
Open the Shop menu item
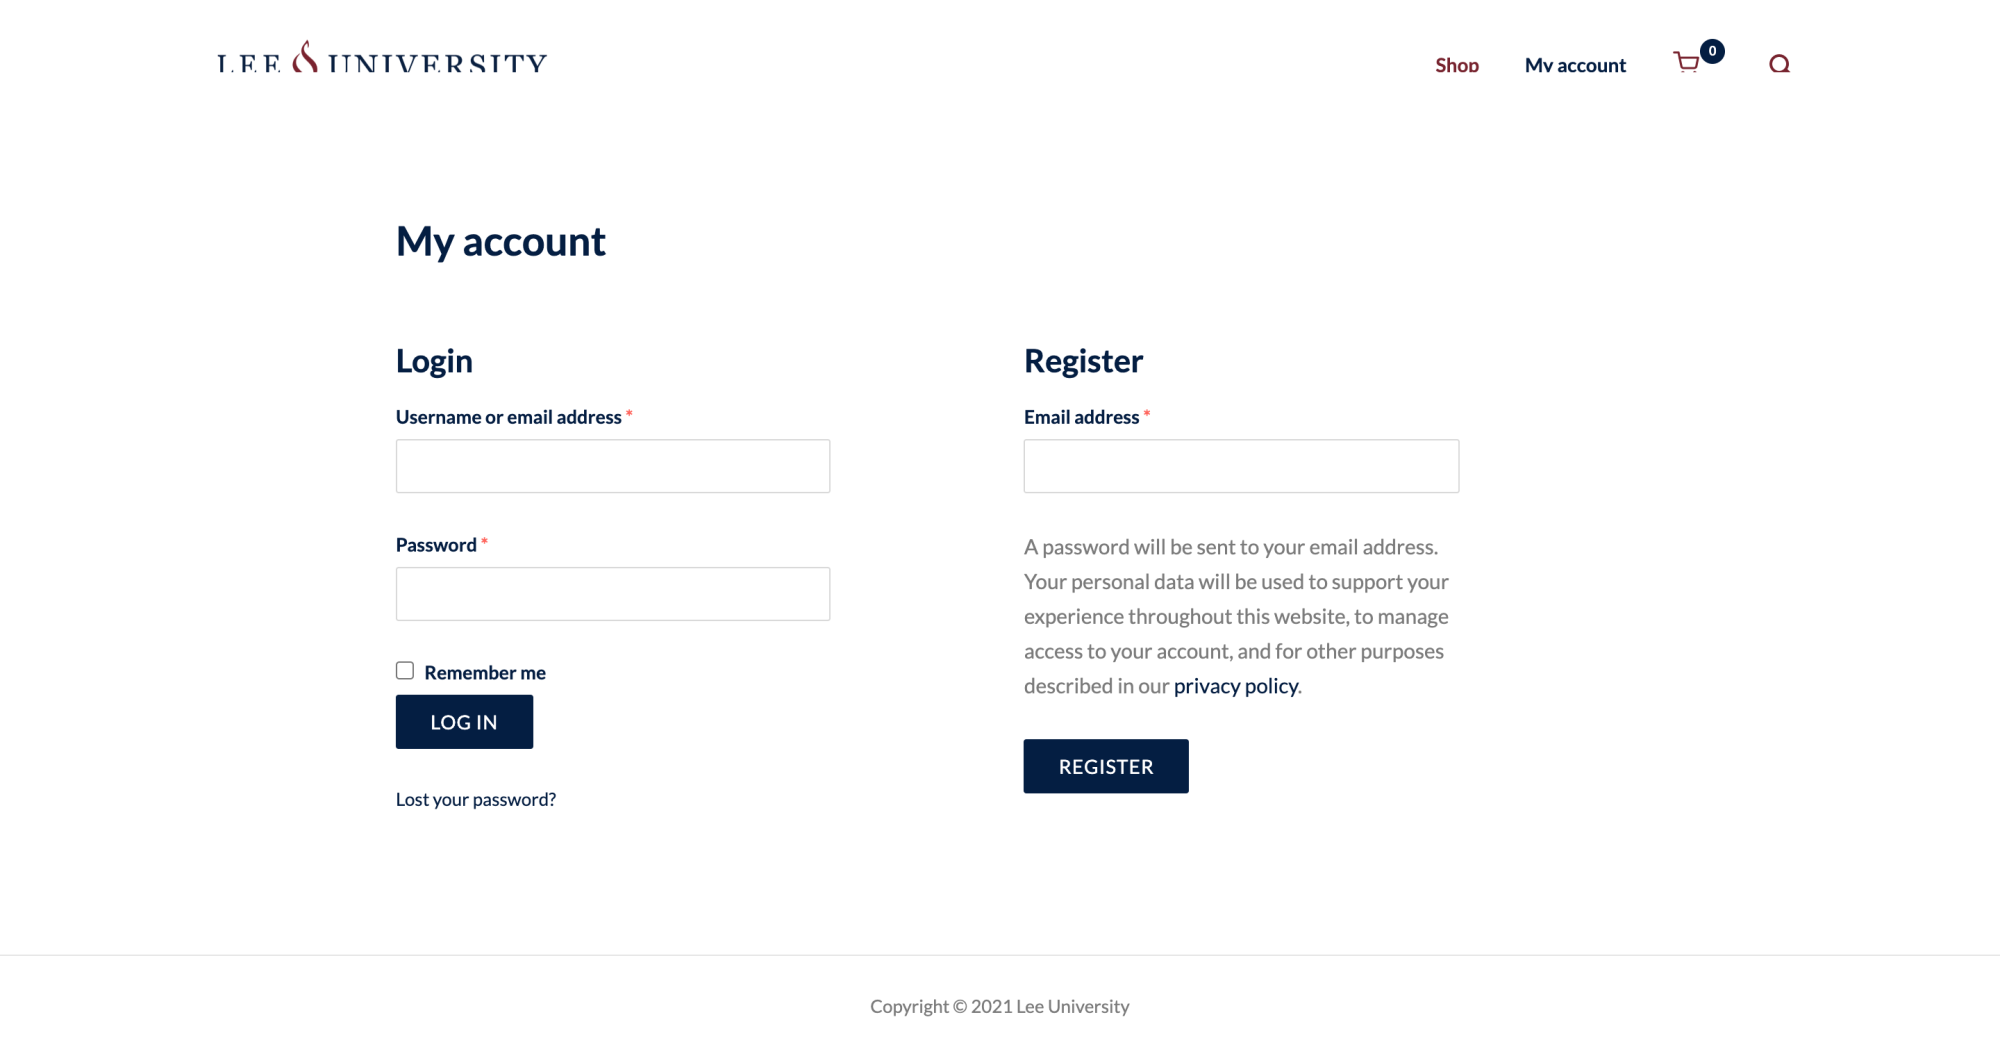1457,65
